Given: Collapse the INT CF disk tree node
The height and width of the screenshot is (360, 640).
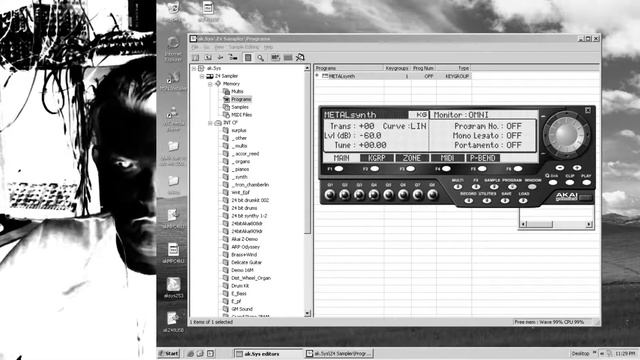Looking at the screenshot, I should [210, 122].
